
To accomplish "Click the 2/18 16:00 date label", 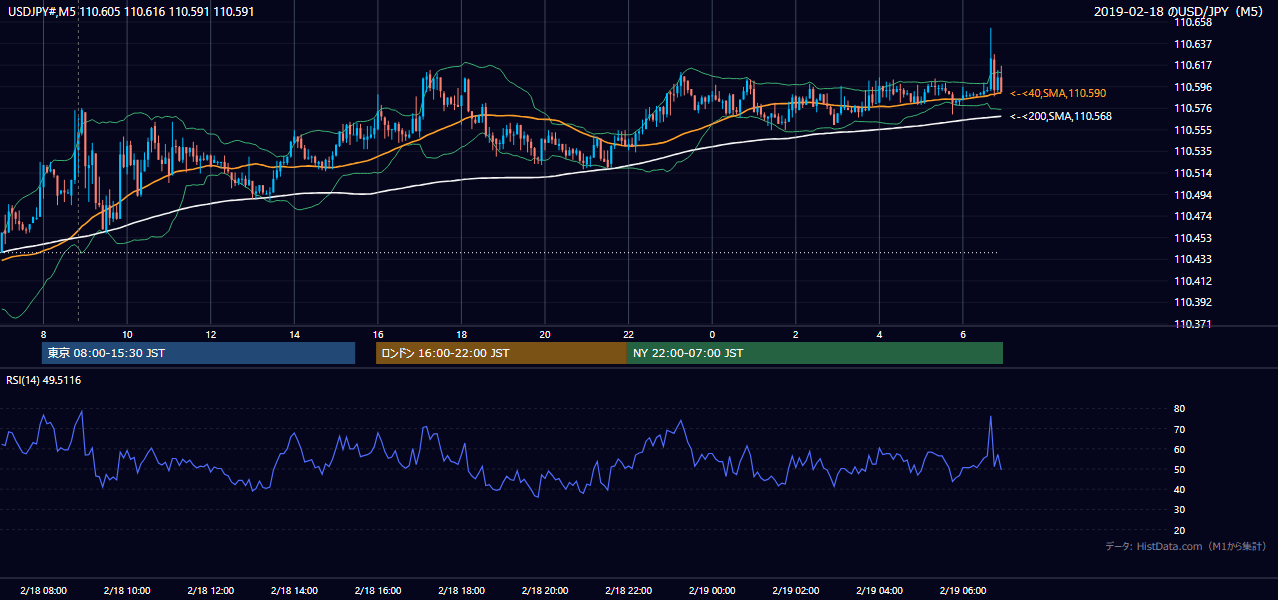I will point(377,591).
